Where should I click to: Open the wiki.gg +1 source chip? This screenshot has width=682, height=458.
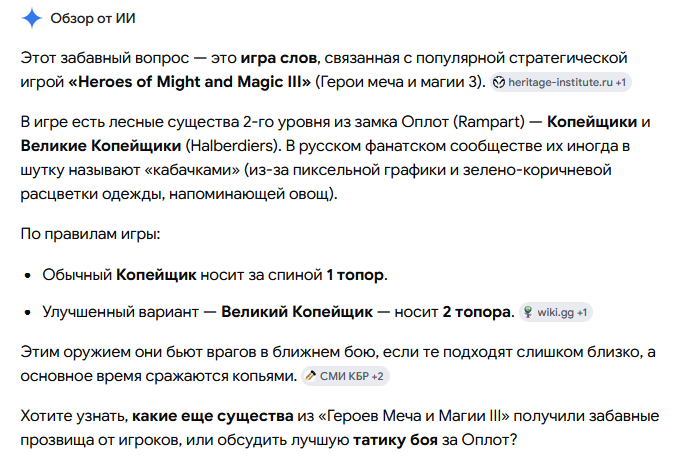click(555, 312)
